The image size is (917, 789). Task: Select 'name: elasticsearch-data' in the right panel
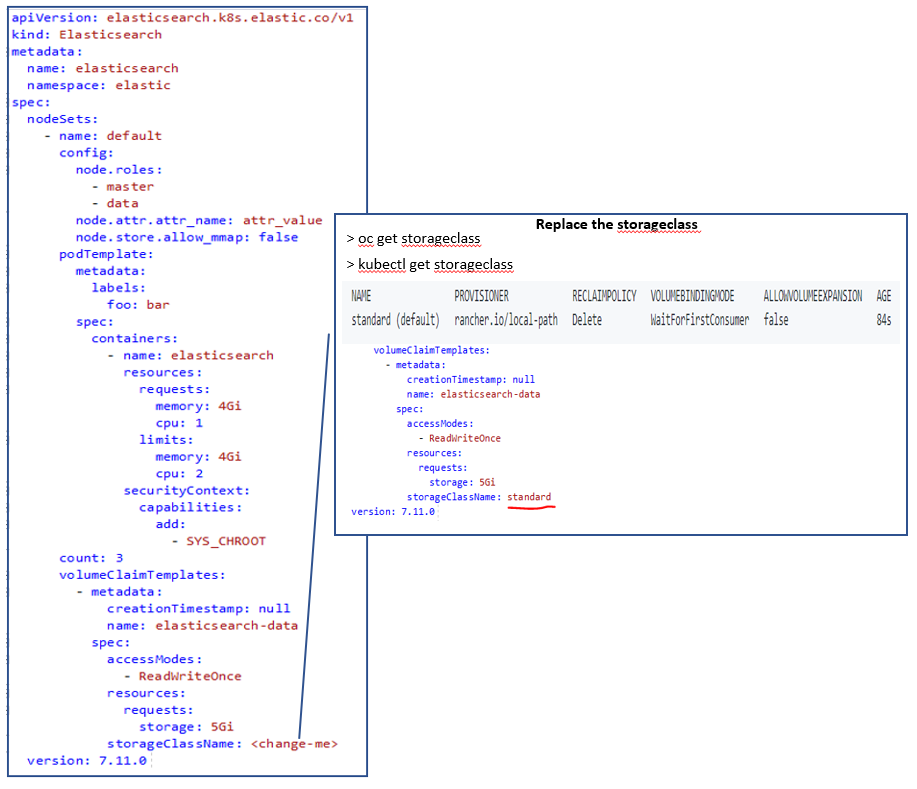tap(473, 394)
